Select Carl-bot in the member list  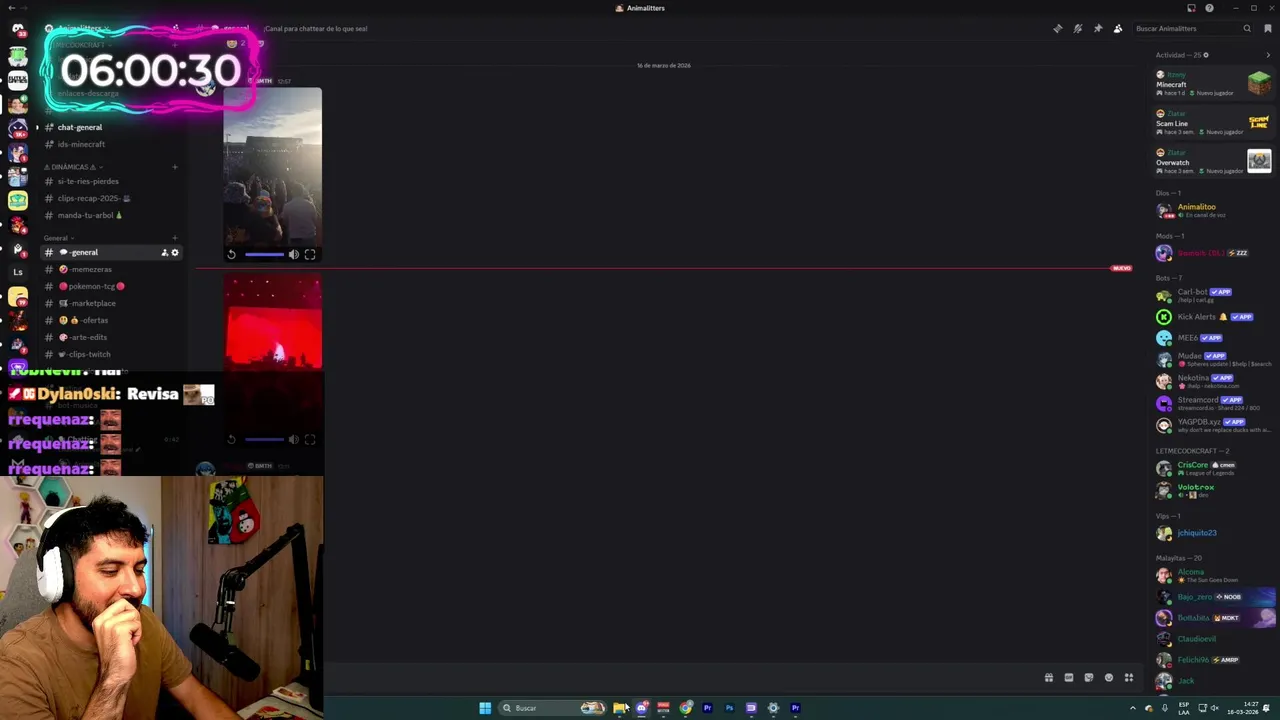click(x=1213, y=295)
